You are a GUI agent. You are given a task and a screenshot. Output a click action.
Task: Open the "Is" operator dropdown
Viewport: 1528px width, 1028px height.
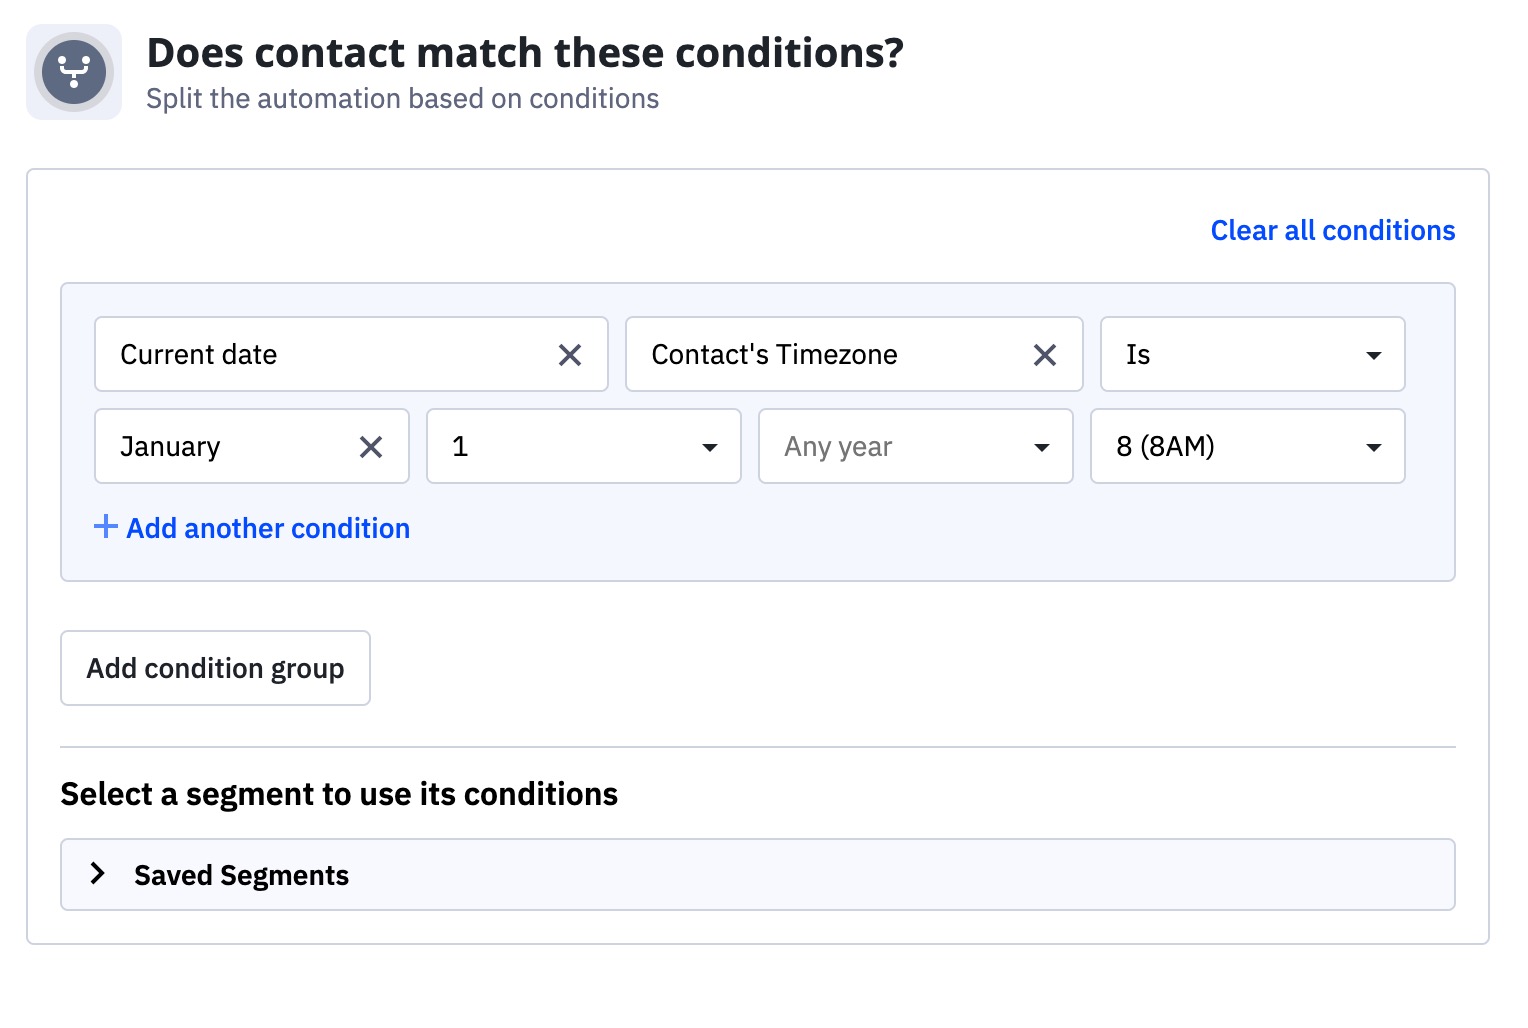point(1252,355)
